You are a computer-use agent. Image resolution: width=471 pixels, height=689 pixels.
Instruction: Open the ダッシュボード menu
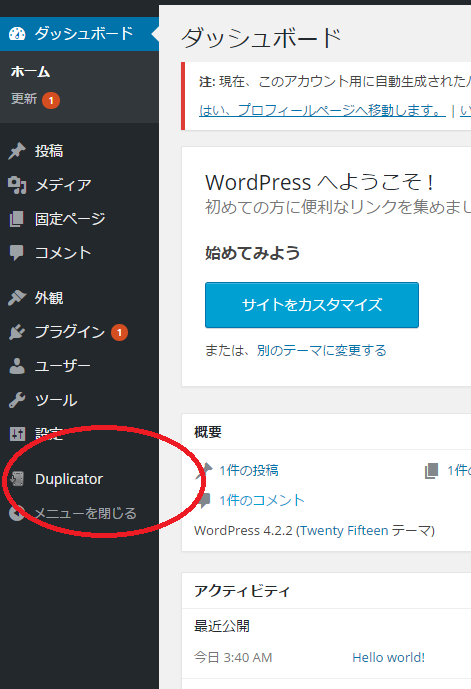[80, 34]
